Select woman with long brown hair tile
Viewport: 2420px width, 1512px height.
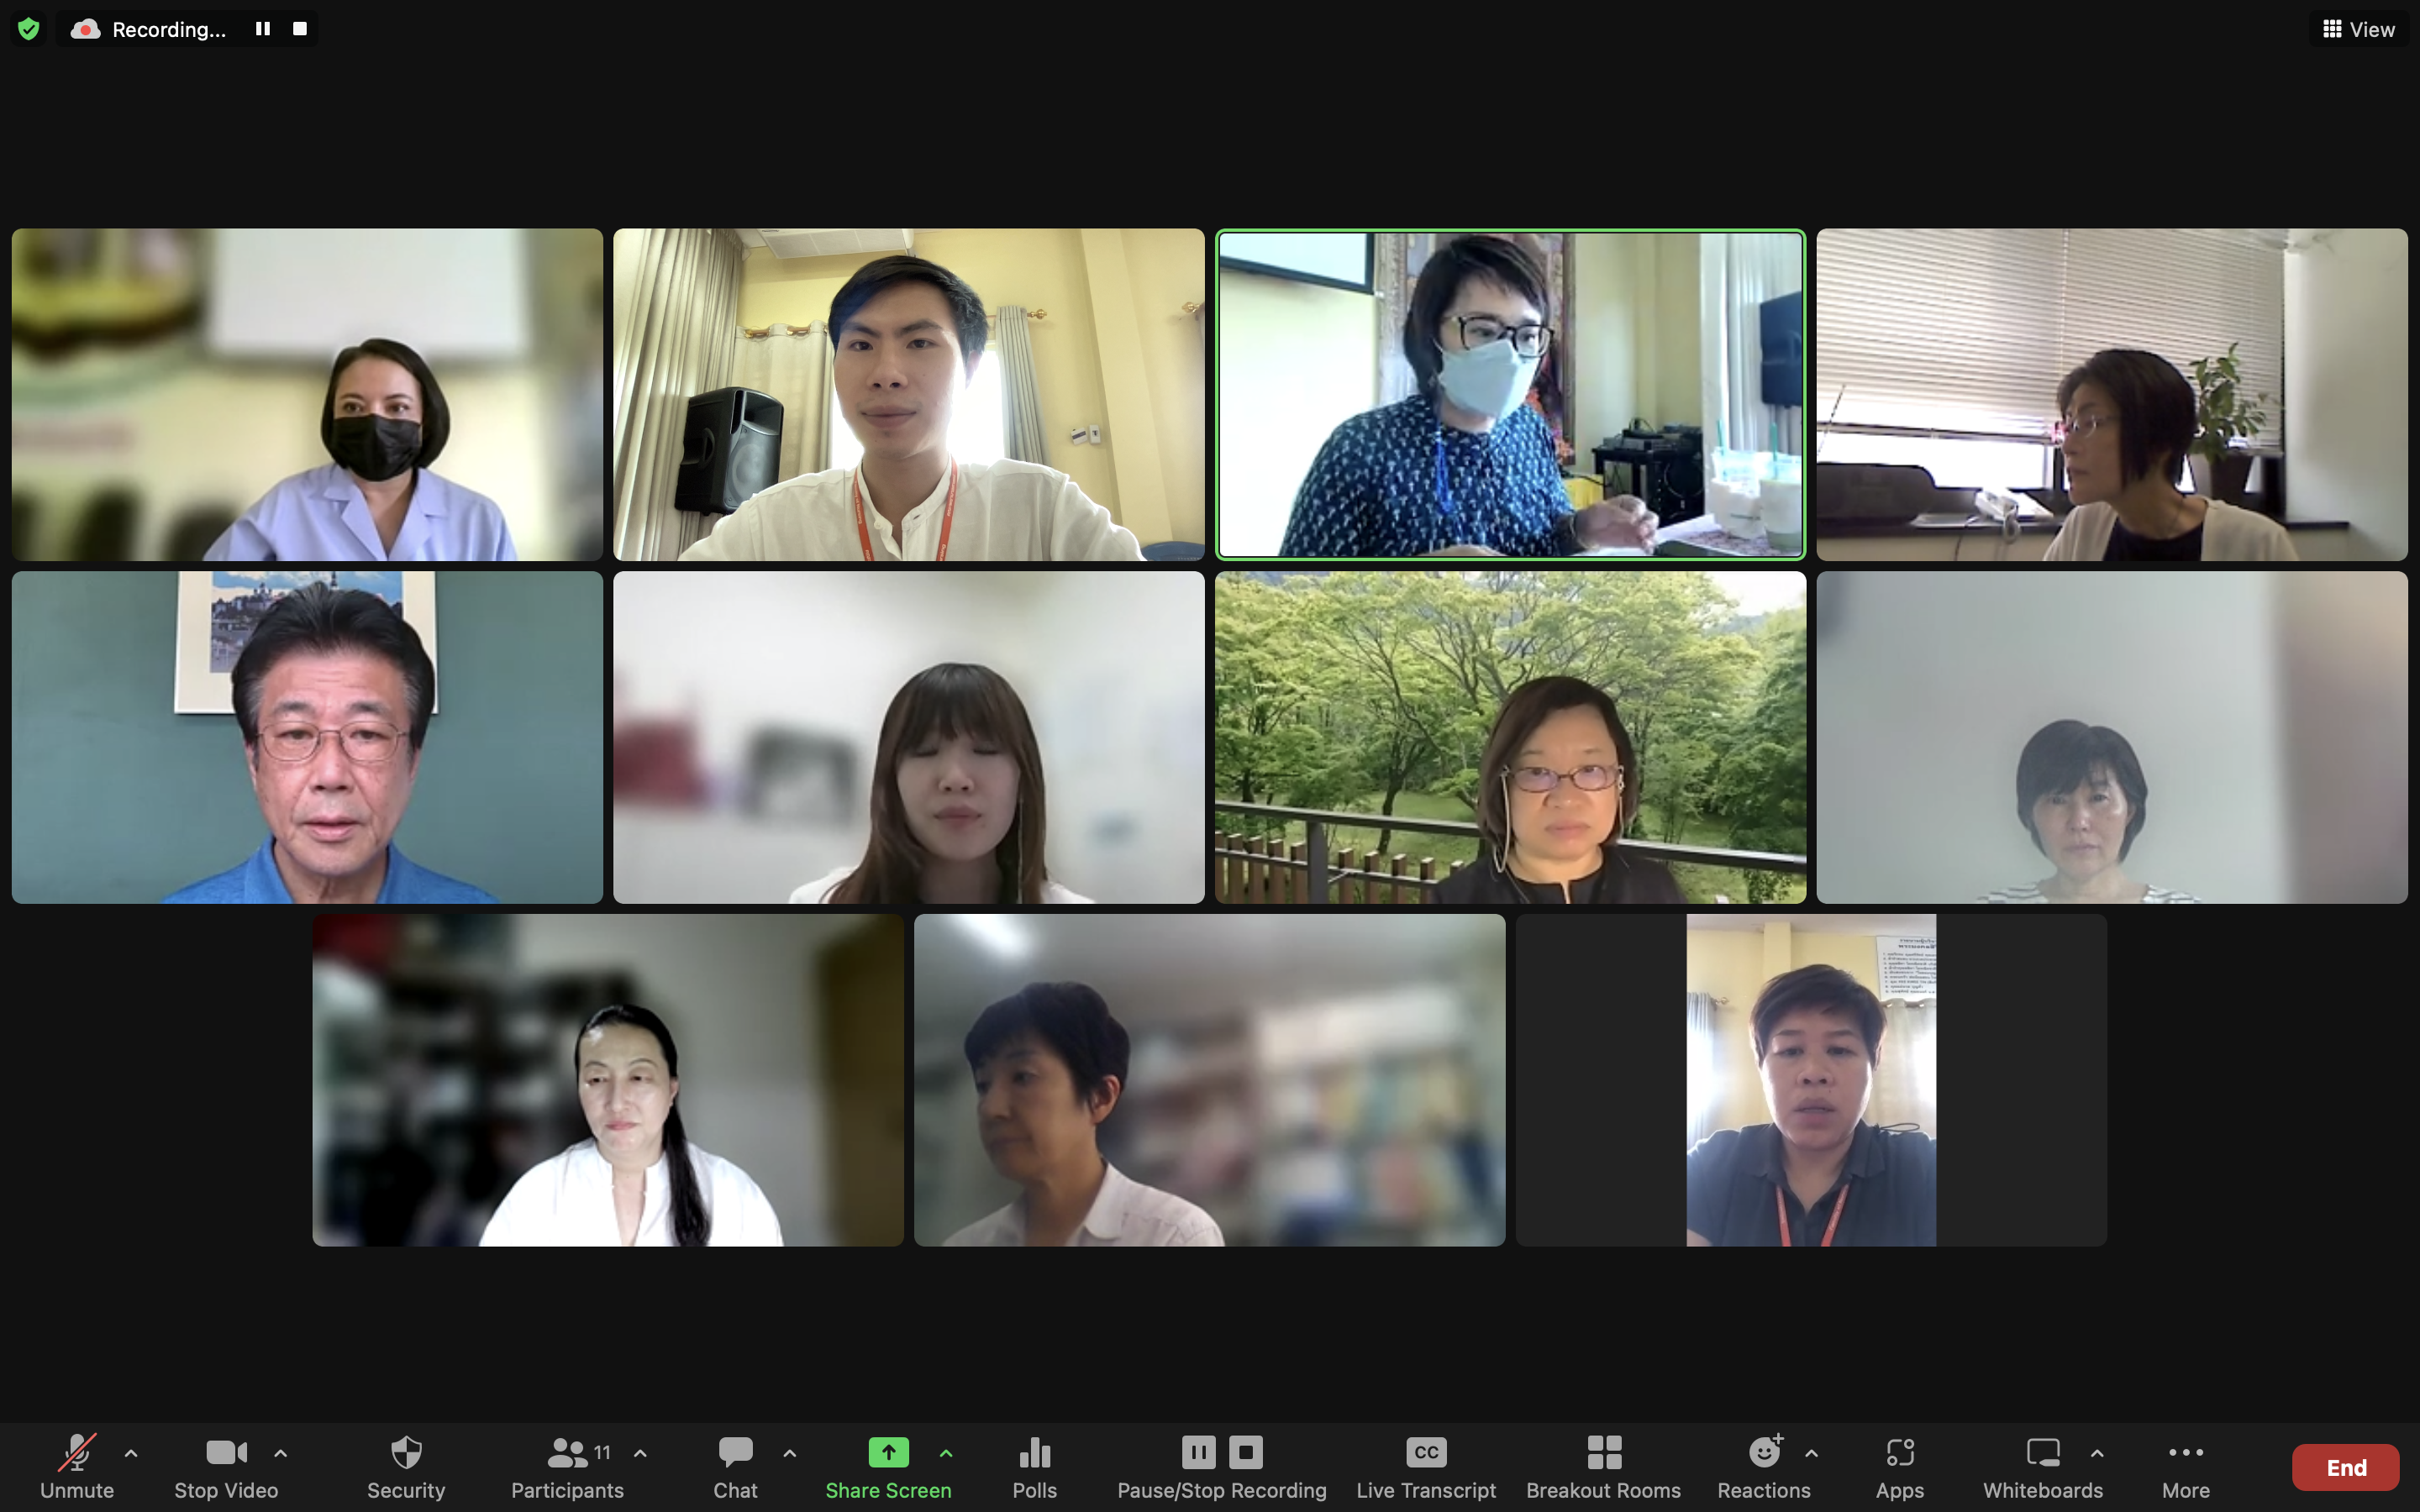tap(909, 737)
